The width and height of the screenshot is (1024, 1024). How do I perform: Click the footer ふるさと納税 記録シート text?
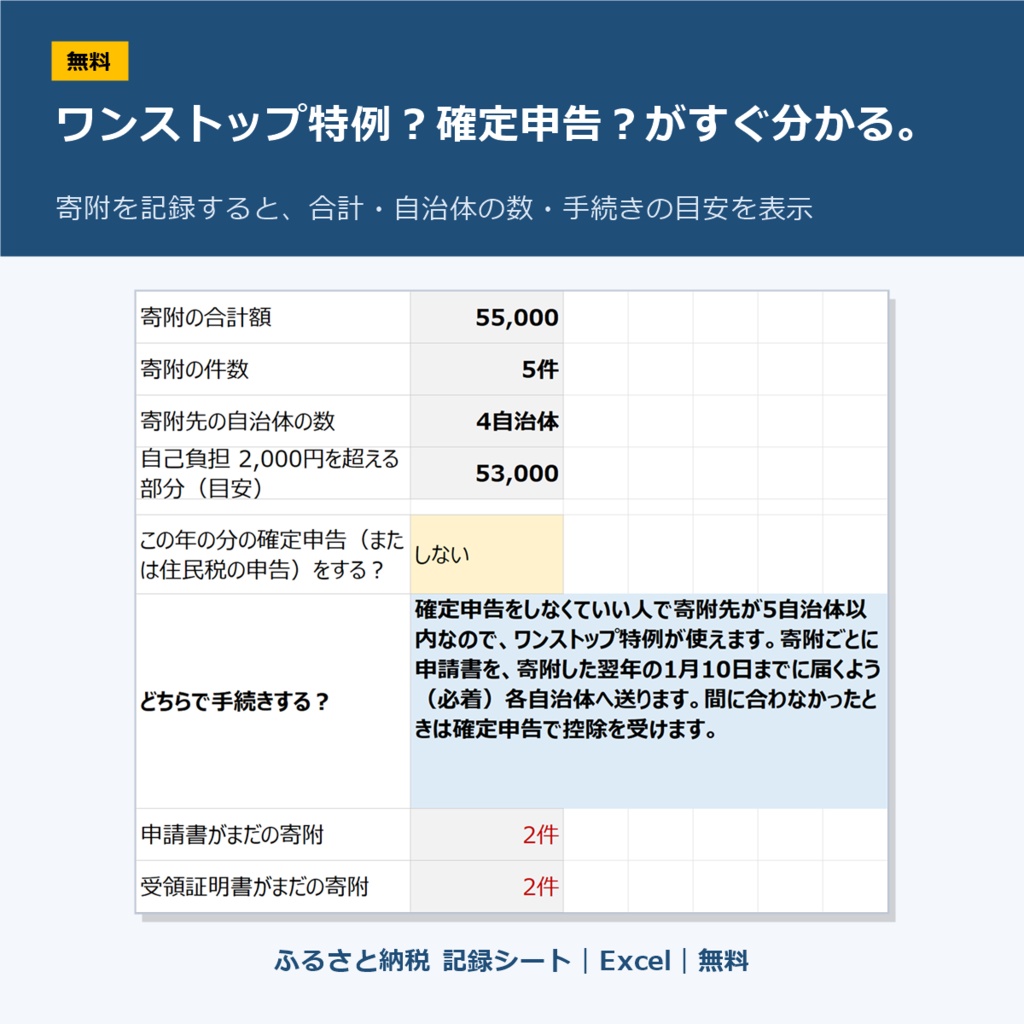coord(423,961)
